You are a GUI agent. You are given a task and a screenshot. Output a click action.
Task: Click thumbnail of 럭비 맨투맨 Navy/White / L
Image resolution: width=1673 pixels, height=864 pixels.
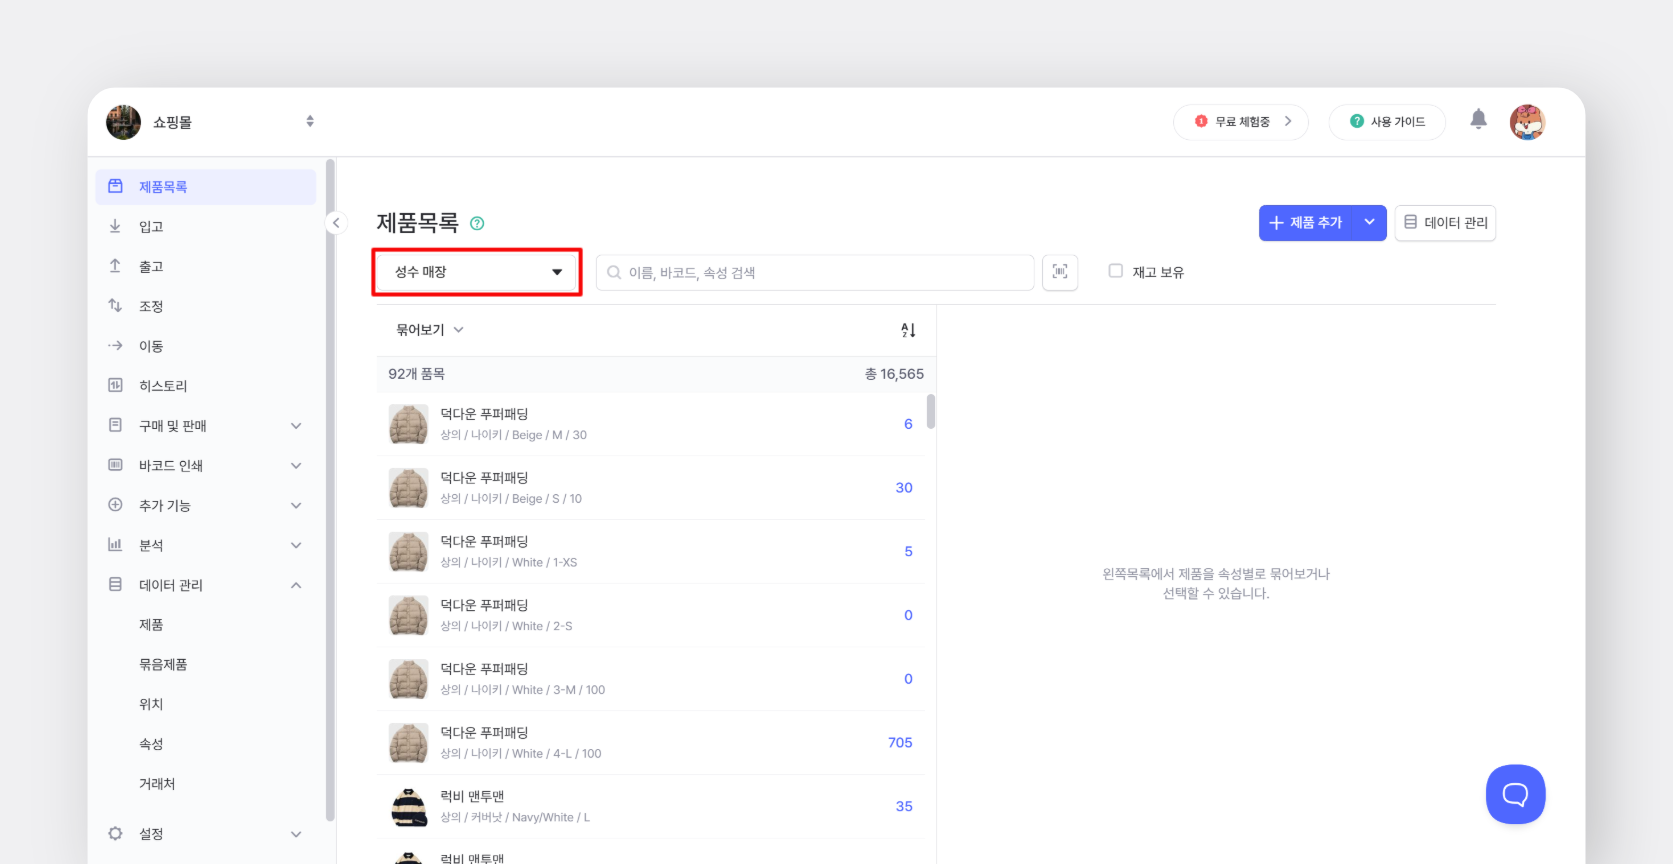pos(408,807)
